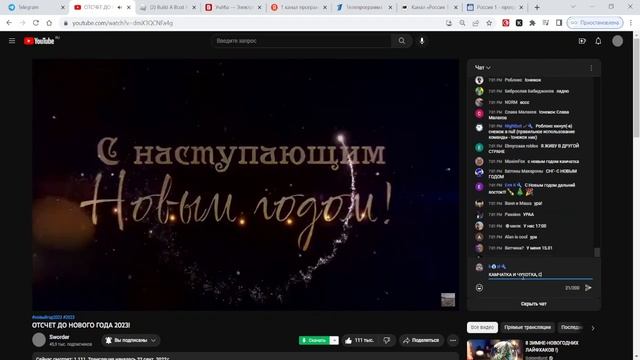This screenshot has width=640, height=360.
Task: Click Скрыть чат button
Action: click(533, 304)
